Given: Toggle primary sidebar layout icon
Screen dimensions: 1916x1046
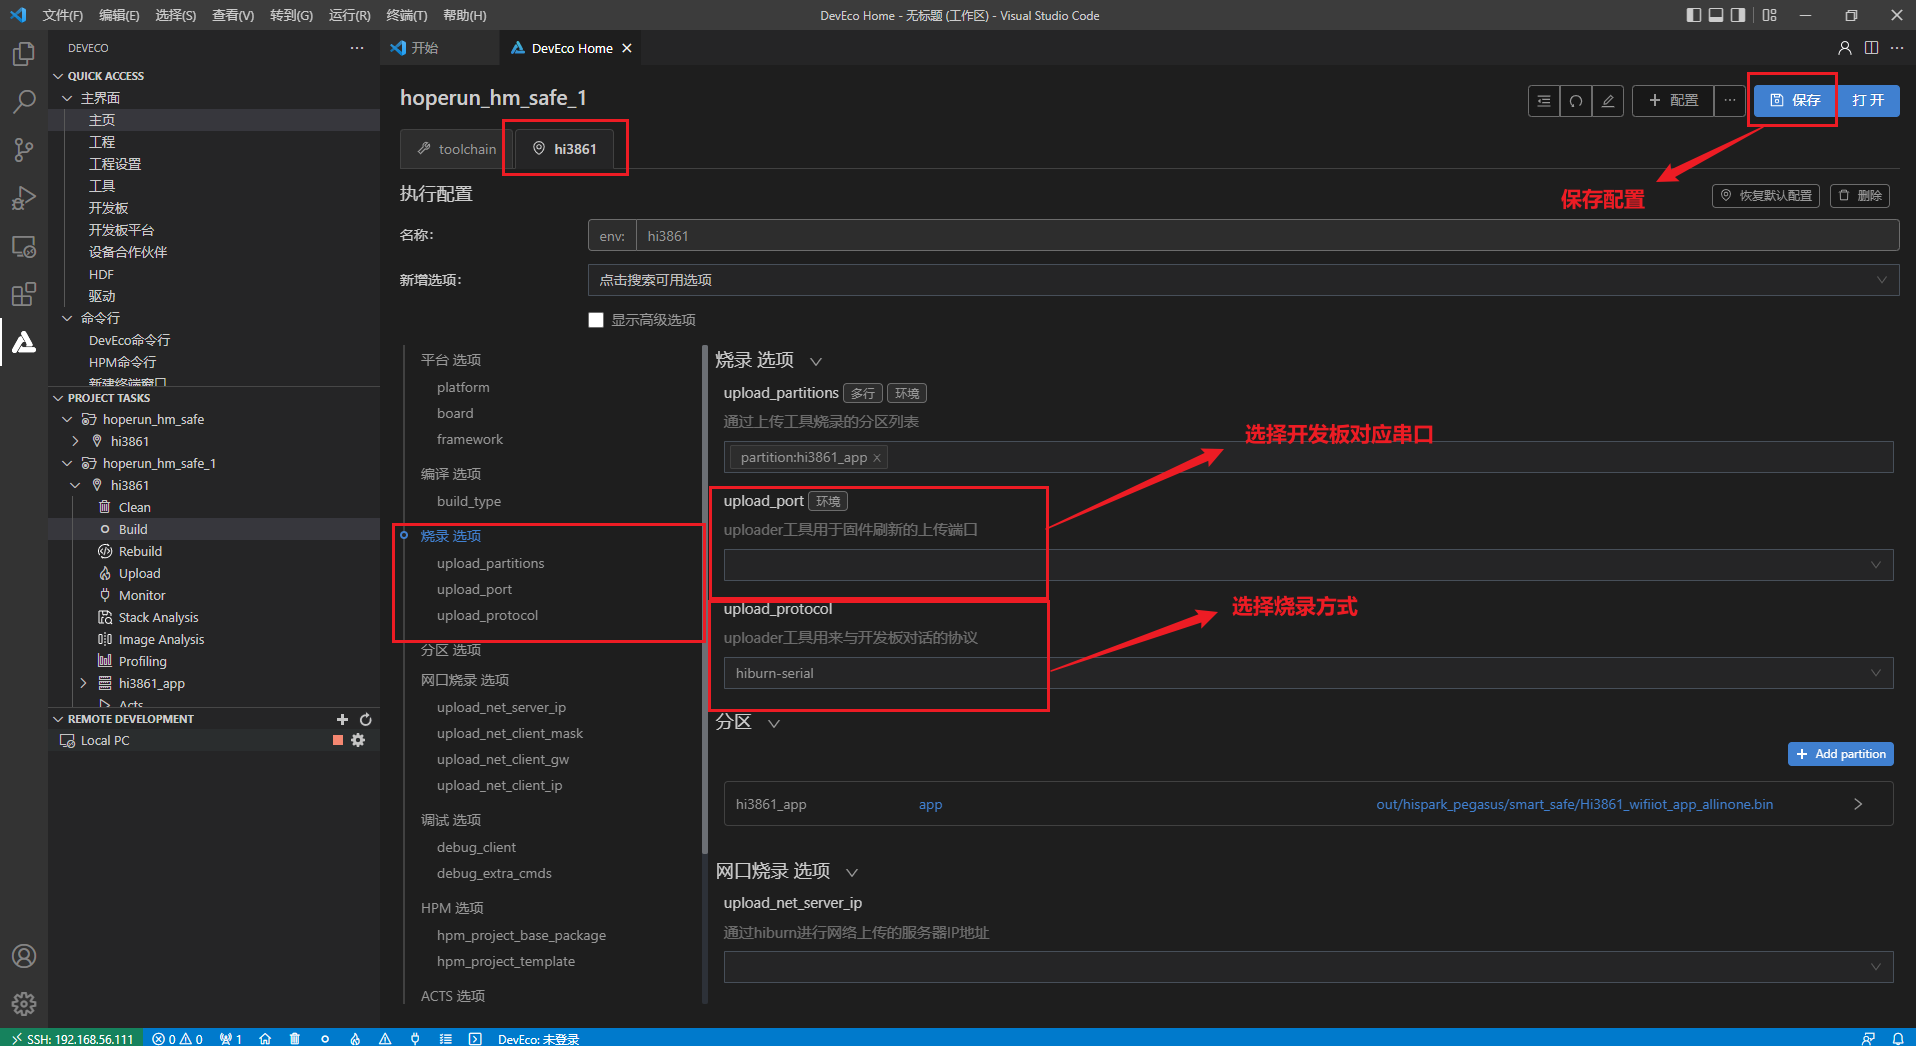Looking at the screenshot, I should tap(1693, 15).
